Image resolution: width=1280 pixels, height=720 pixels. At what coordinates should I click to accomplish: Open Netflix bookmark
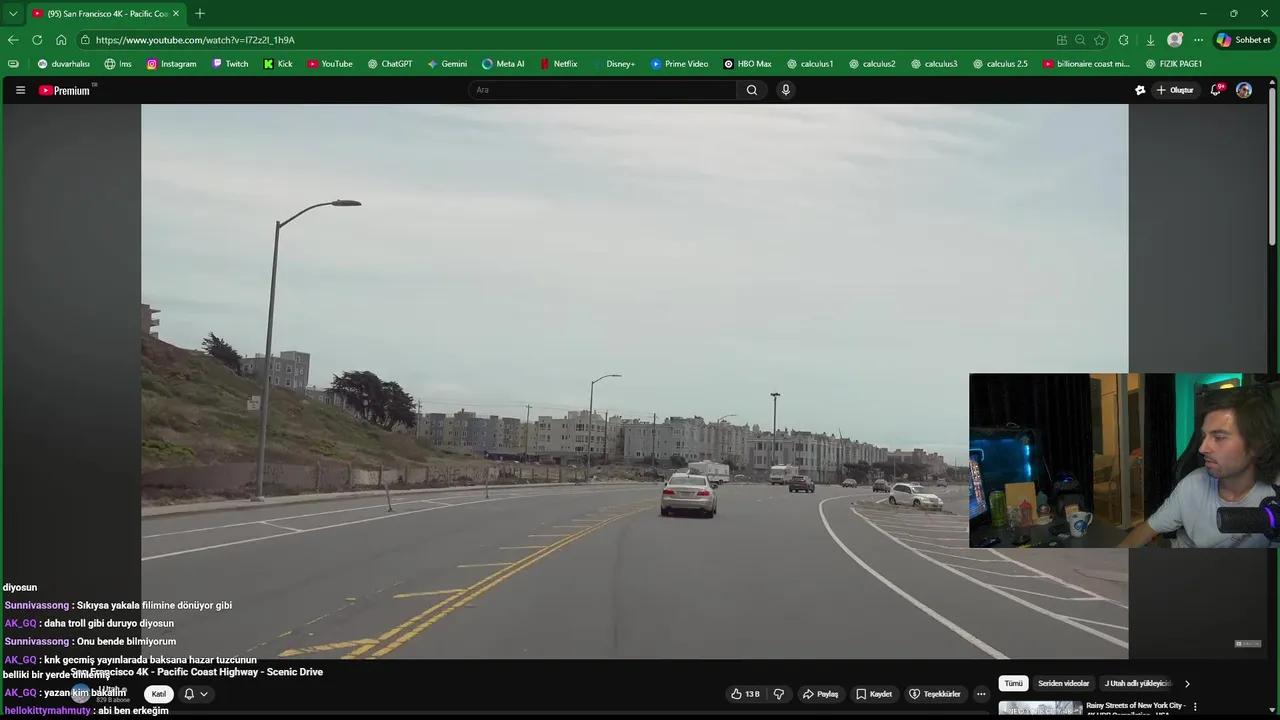558,64
